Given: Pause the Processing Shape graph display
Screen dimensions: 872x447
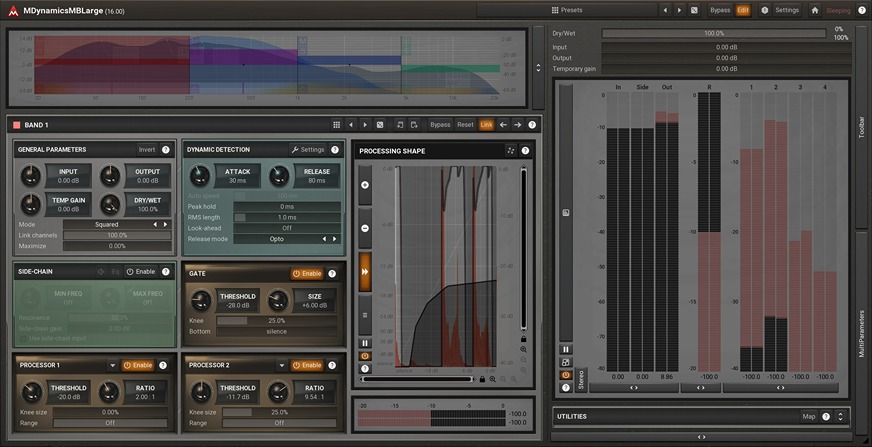Looking at the screenshot, I should [x=365, y=343].
